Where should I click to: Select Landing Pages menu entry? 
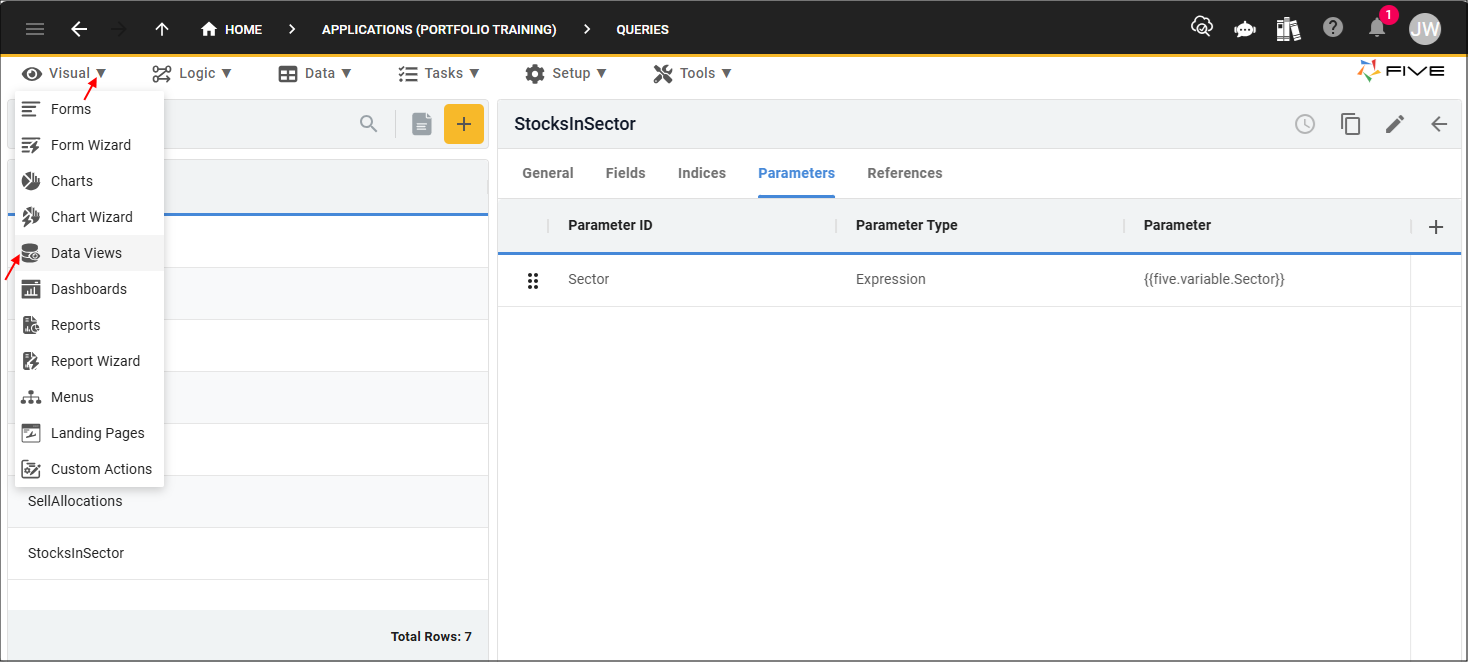pos(89,433)
